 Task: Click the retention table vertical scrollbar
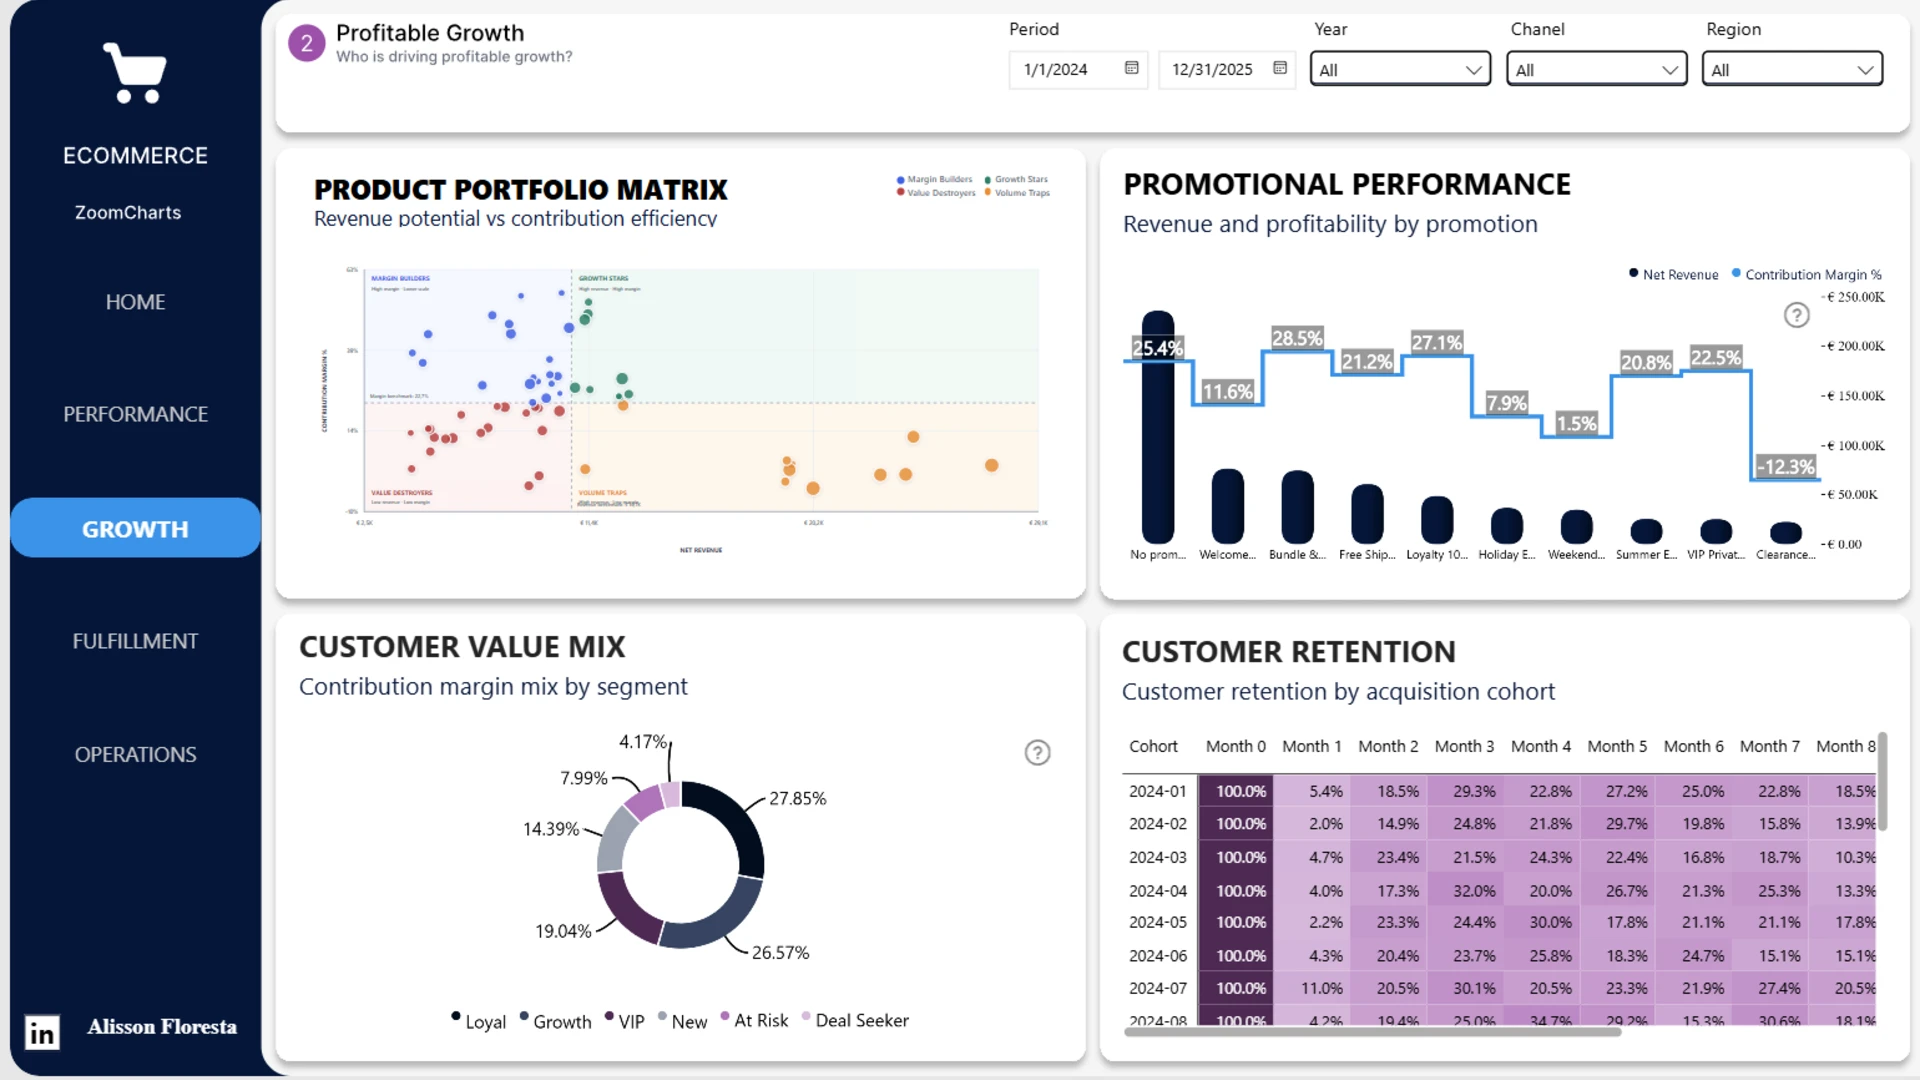[x=1882, y=782]
